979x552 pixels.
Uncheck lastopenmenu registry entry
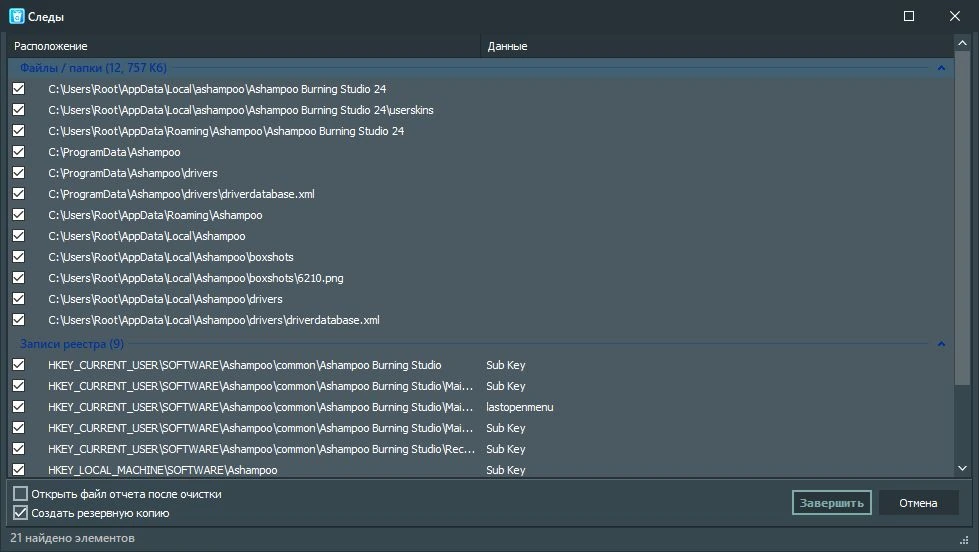[x=19, y=407]
